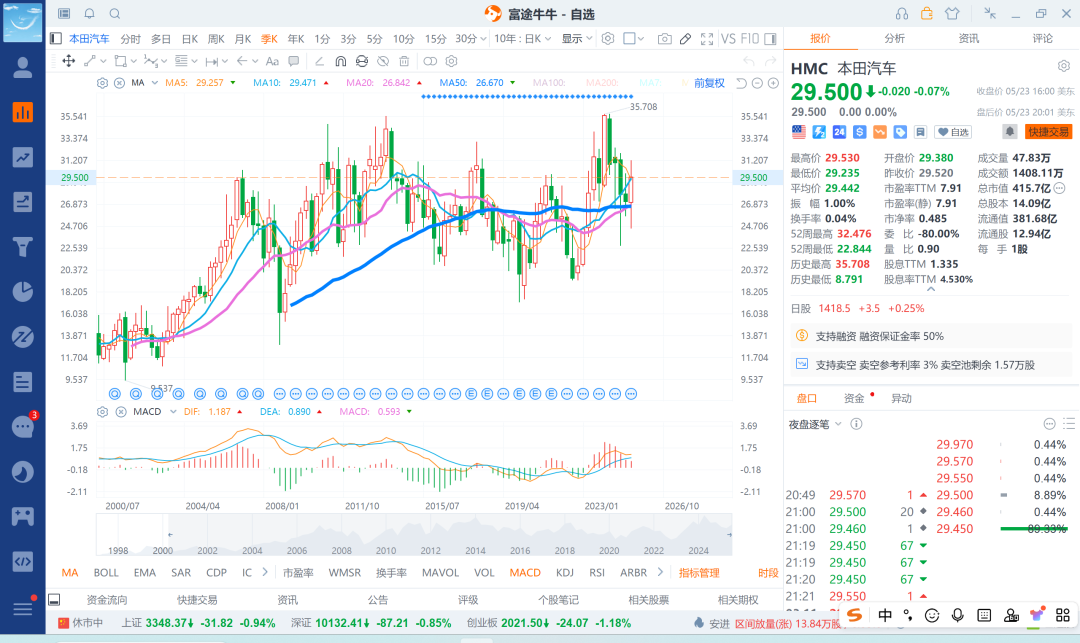
Task: Select the 日K chart period
Action: pyautogui.click(x=189, y=39)
